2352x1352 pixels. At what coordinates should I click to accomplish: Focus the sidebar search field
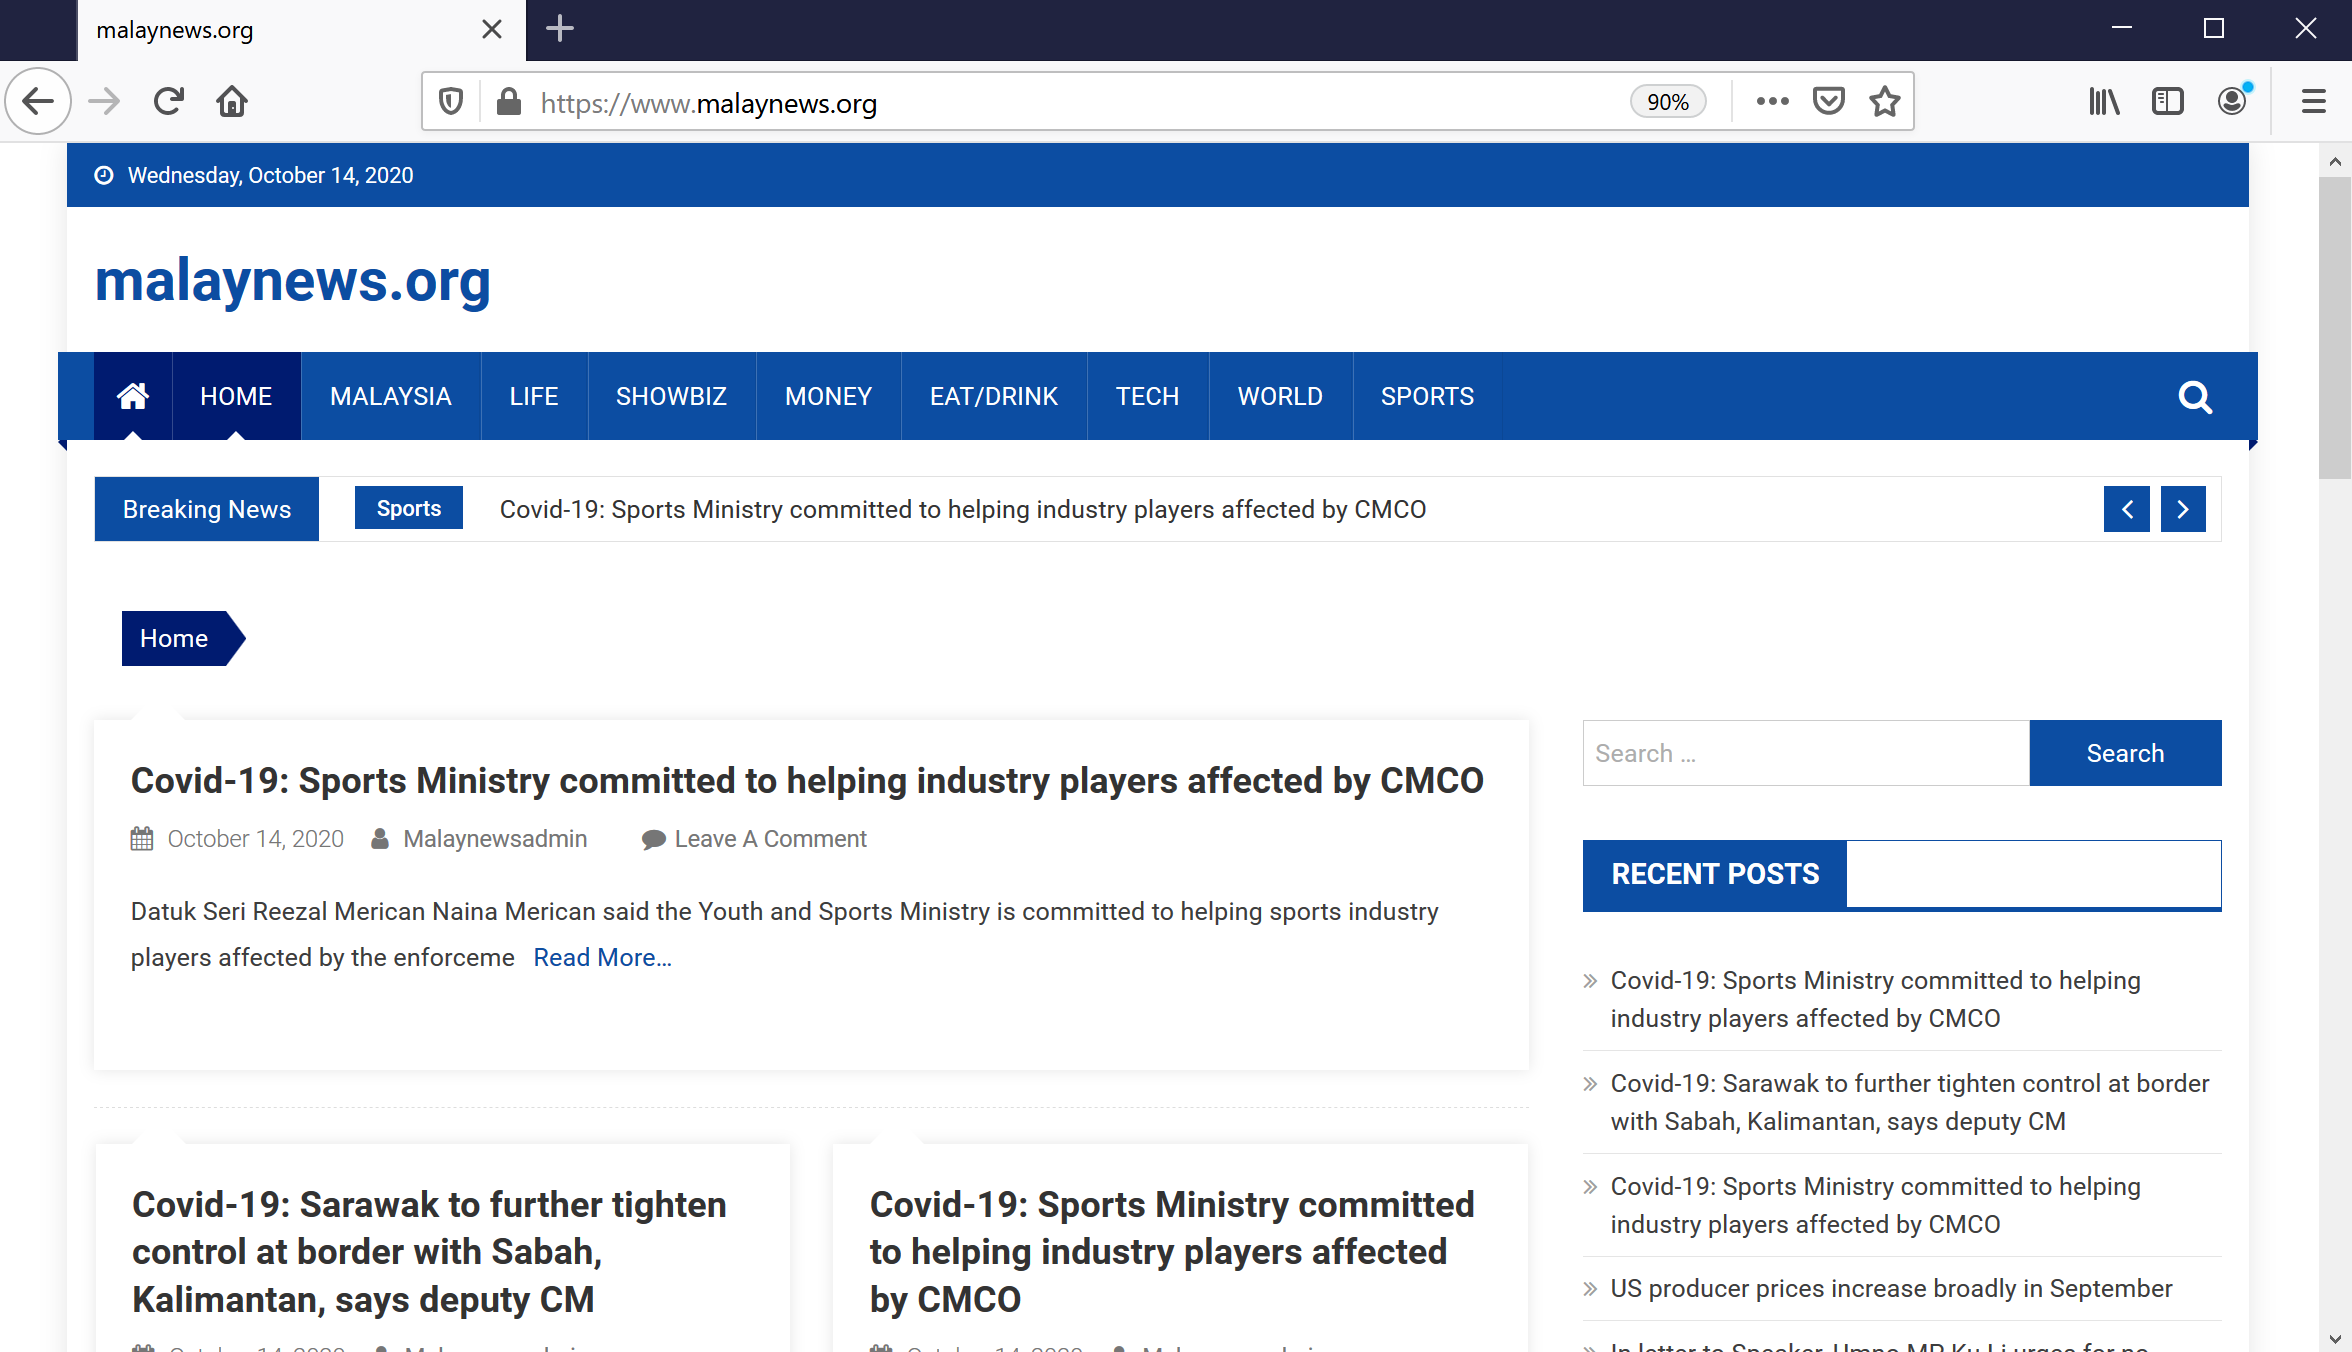pyautogui.click(x=1806, y=753)
